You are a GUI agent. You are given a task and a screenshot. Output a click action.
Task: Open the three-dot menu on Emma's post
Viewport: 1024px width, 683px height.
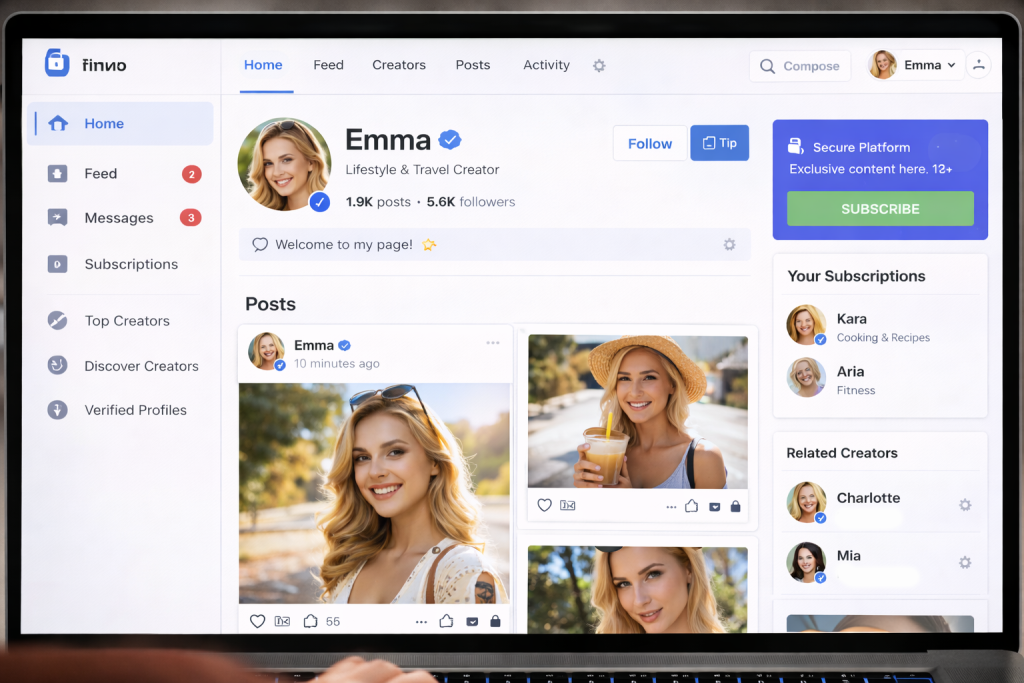coord(492,342)
